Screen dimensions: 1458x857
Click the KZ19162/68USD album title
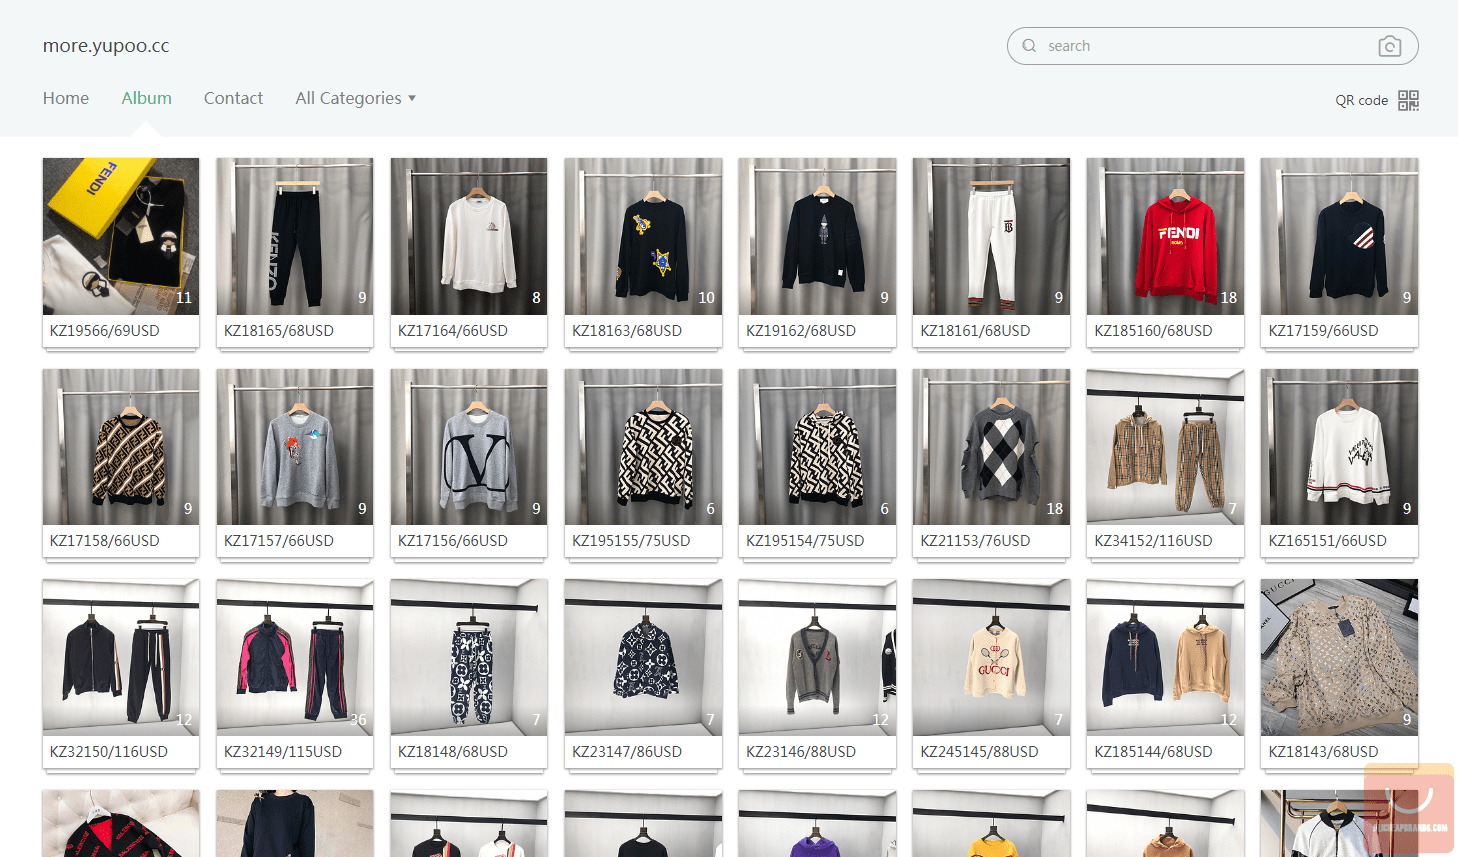(x=801, y=331)
